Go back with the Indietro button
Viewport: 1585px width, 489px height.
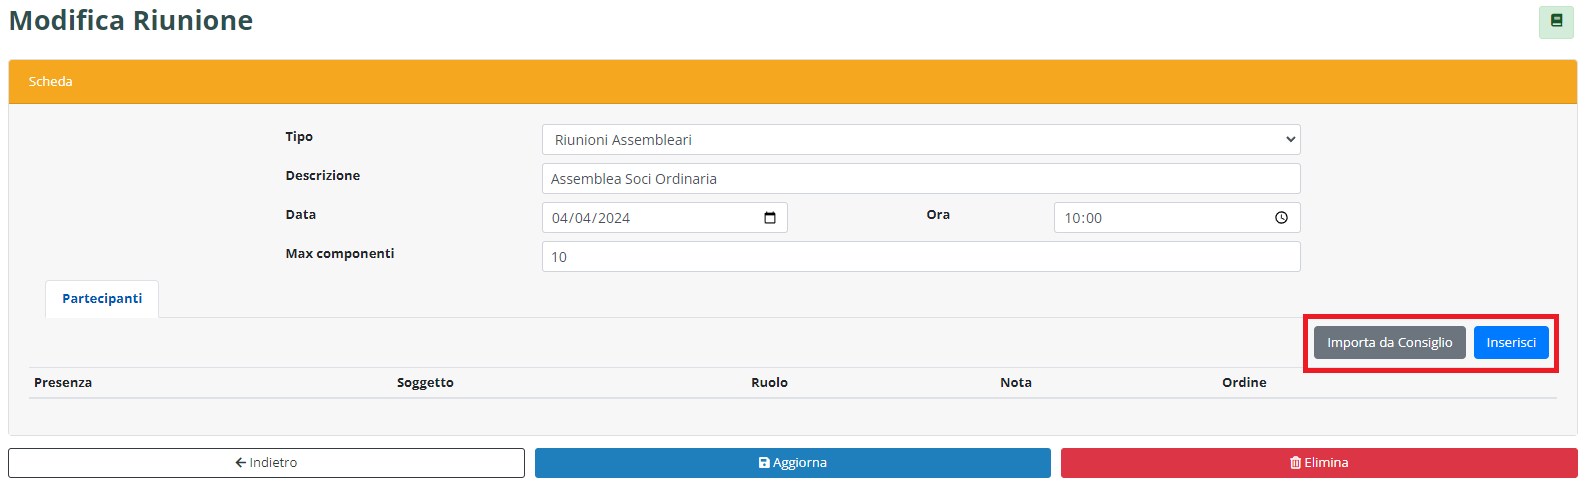266,463
